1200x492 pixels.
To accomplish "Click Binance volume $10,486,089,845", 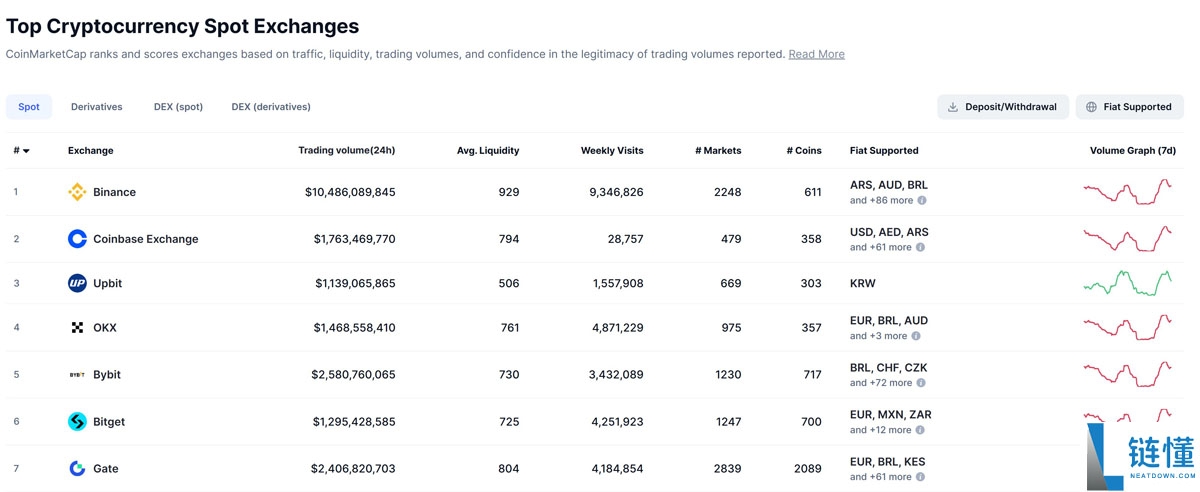I will coord(350,192).
